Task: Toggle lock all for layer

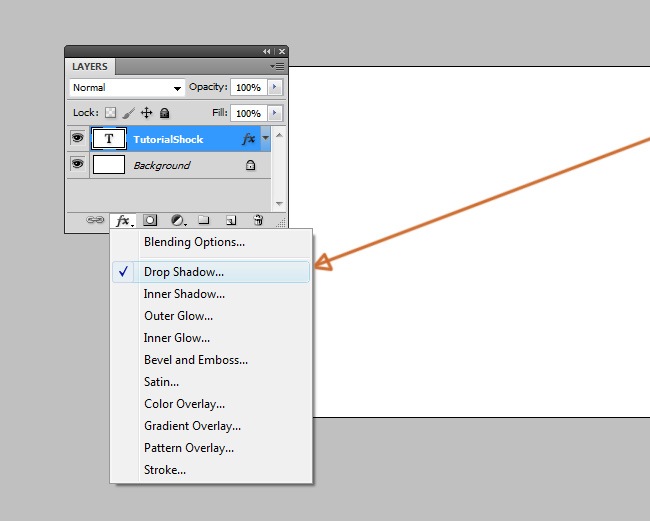Action: pyautogui.click(x=165, y=113)
